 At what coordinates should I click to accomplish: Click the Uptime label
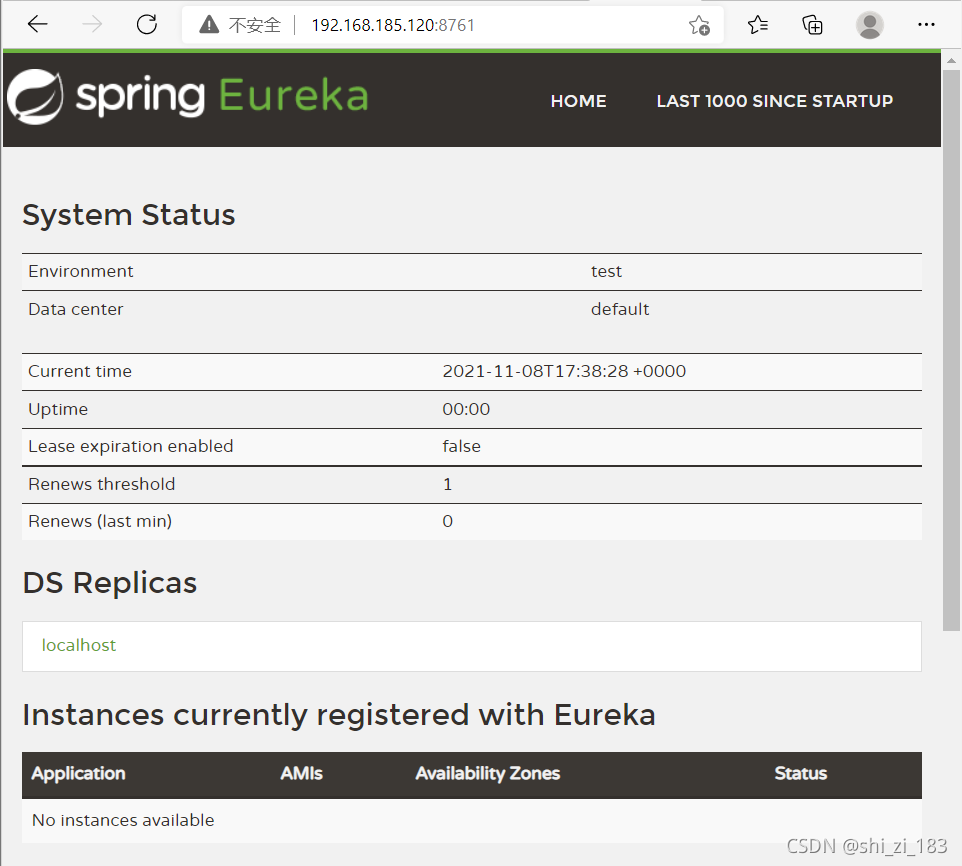58,409
